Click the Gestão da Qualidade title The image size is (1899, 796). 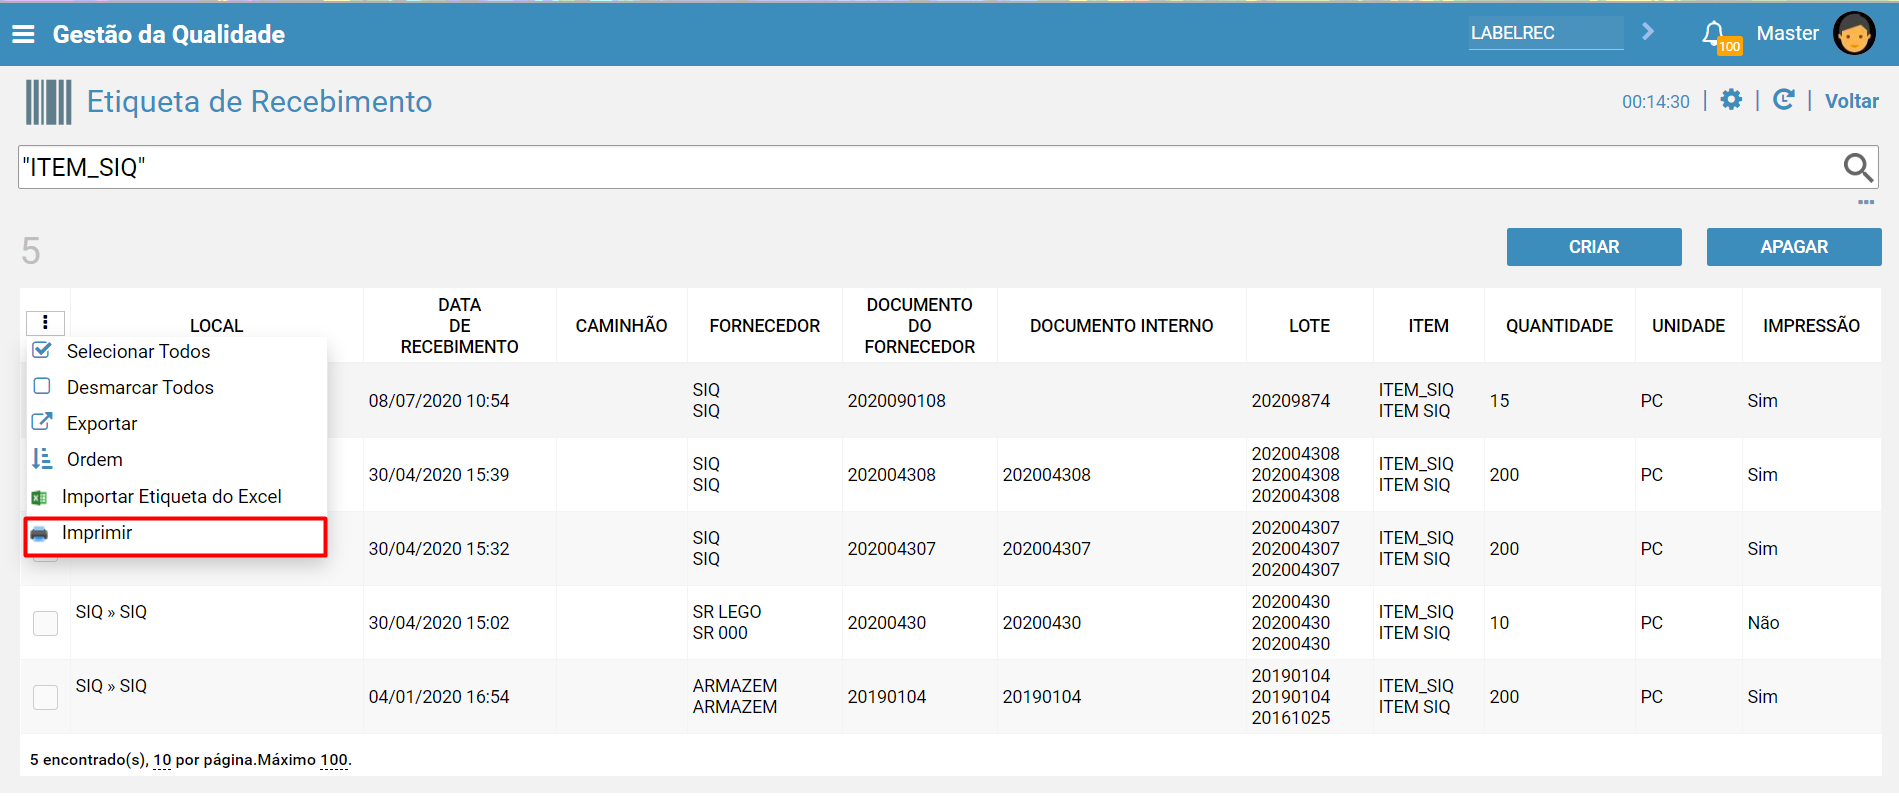(x=169, y=34)
